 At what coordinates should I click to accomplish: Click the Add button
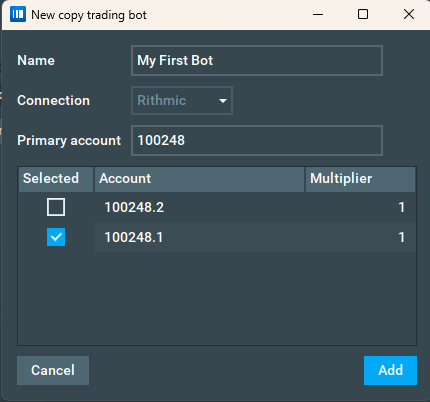click(390, 370)
